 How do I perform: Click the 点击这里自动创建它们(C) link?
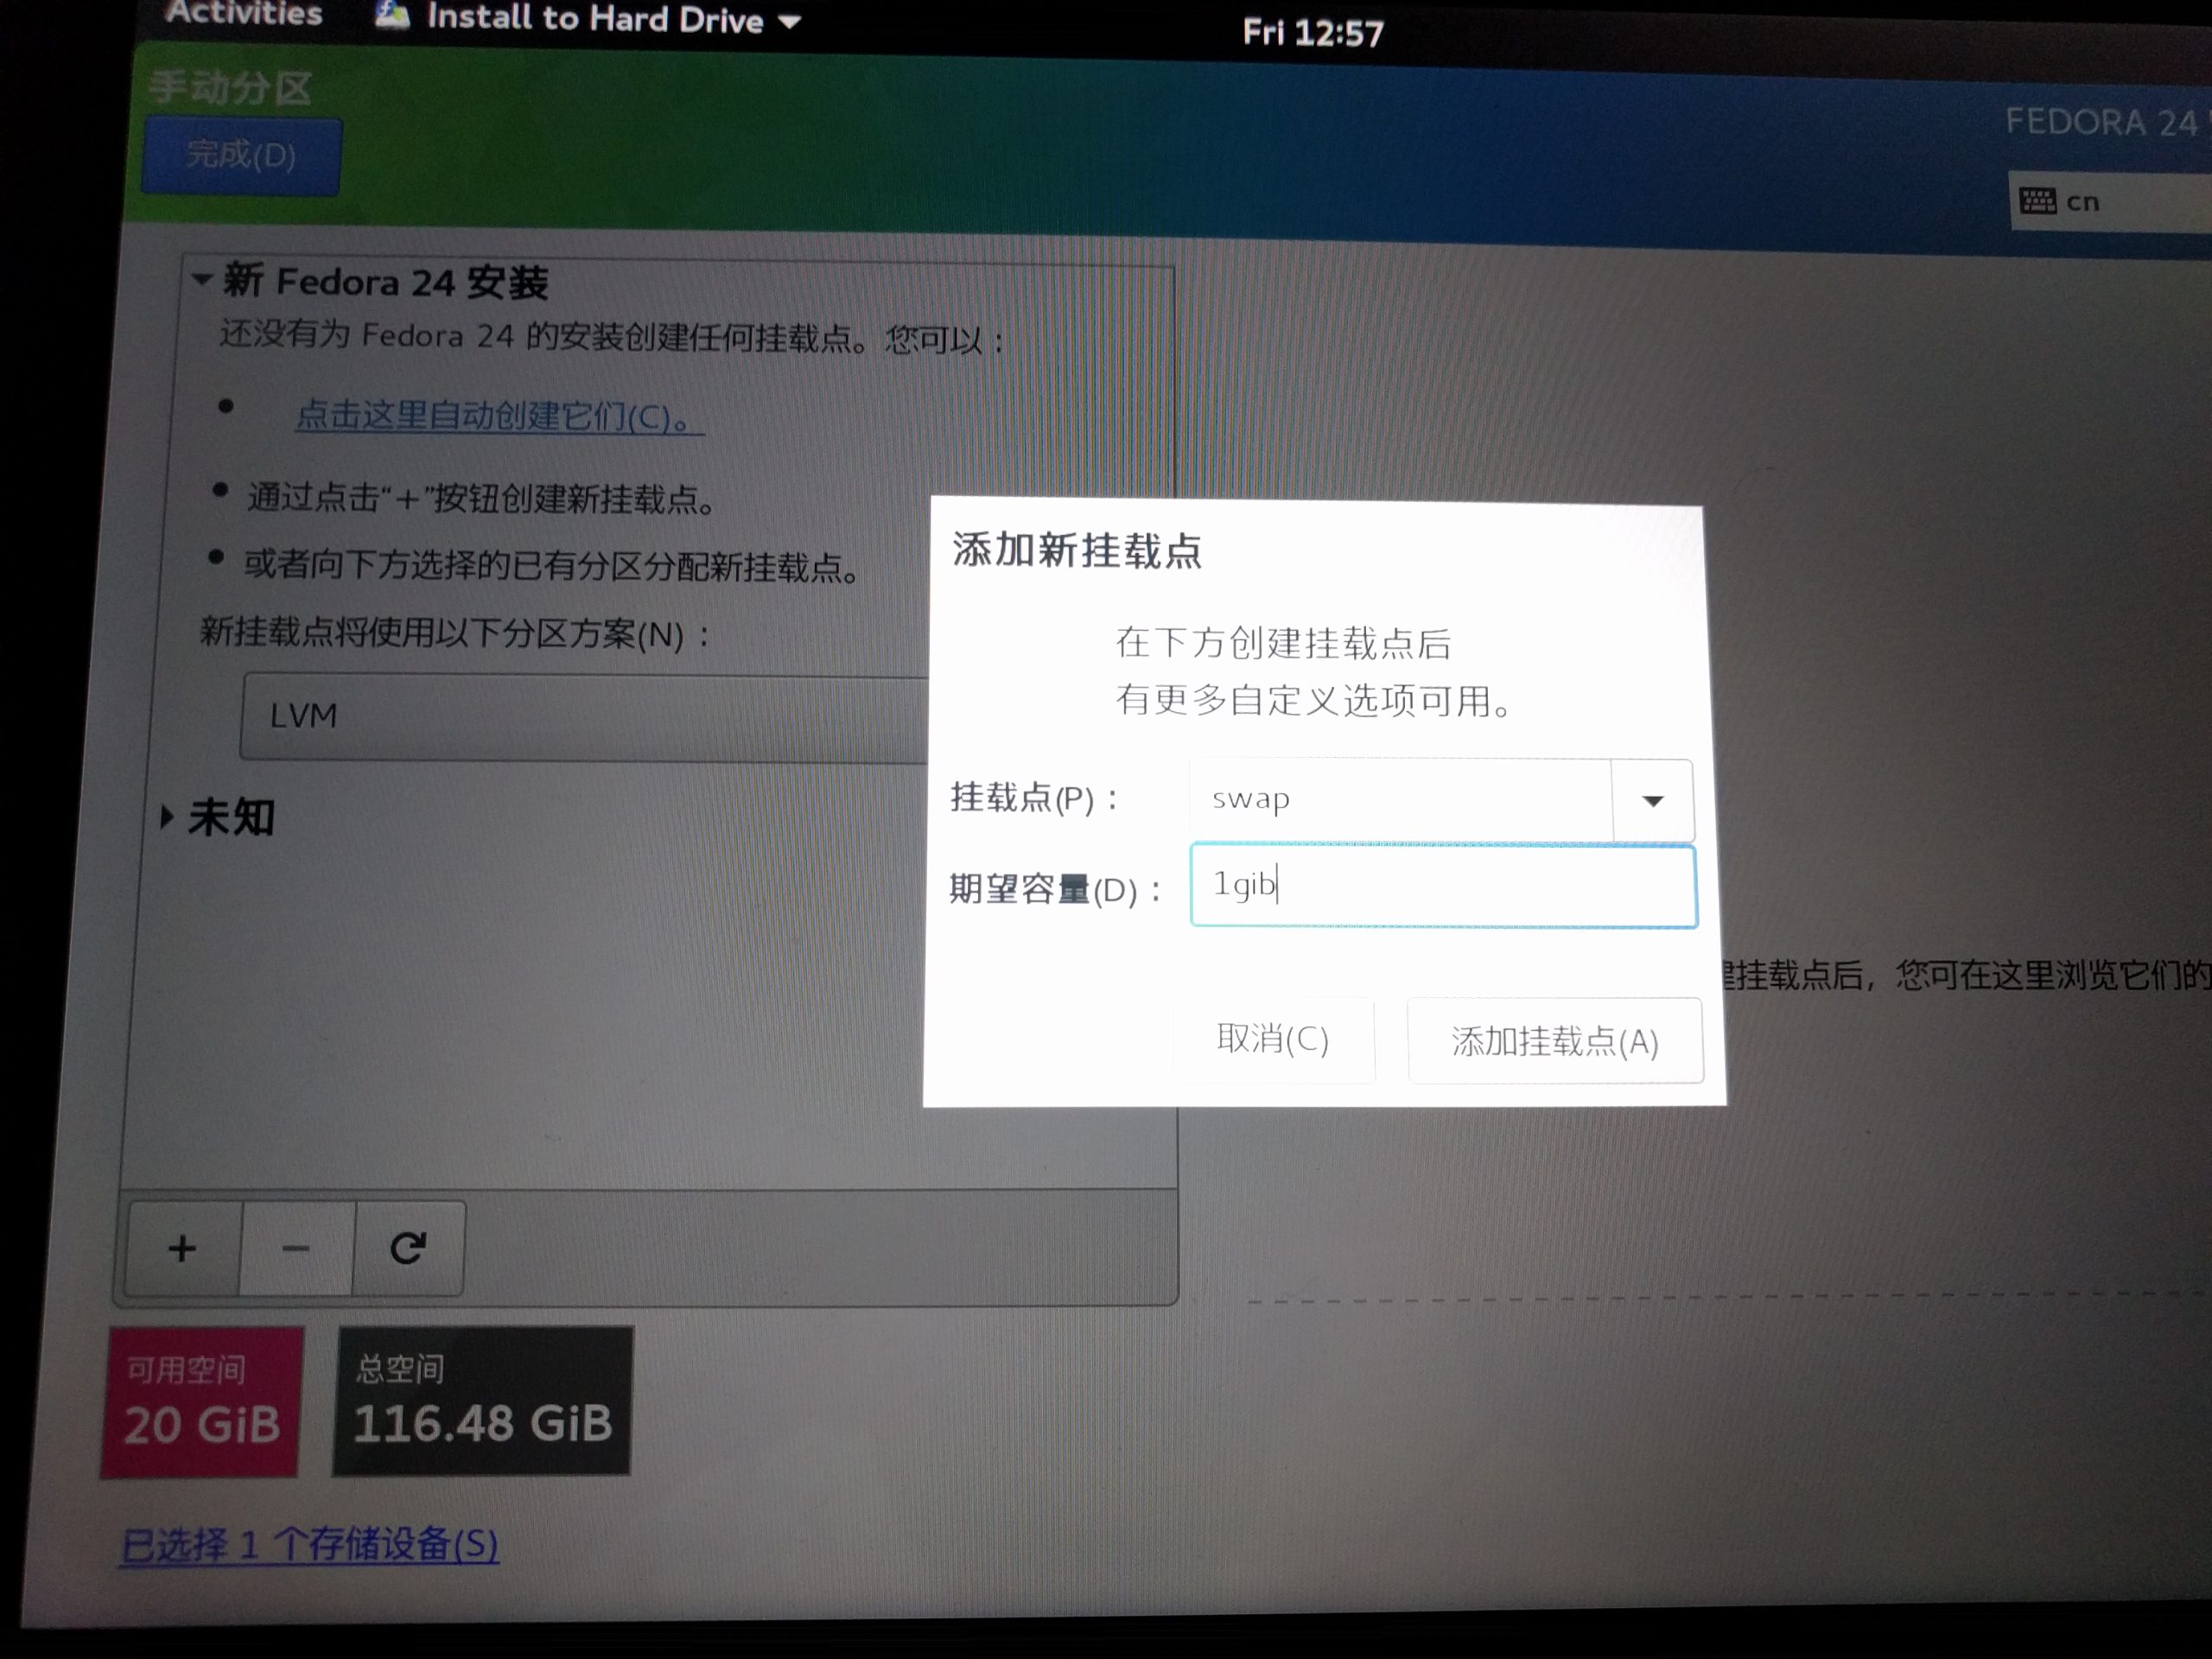499,416
